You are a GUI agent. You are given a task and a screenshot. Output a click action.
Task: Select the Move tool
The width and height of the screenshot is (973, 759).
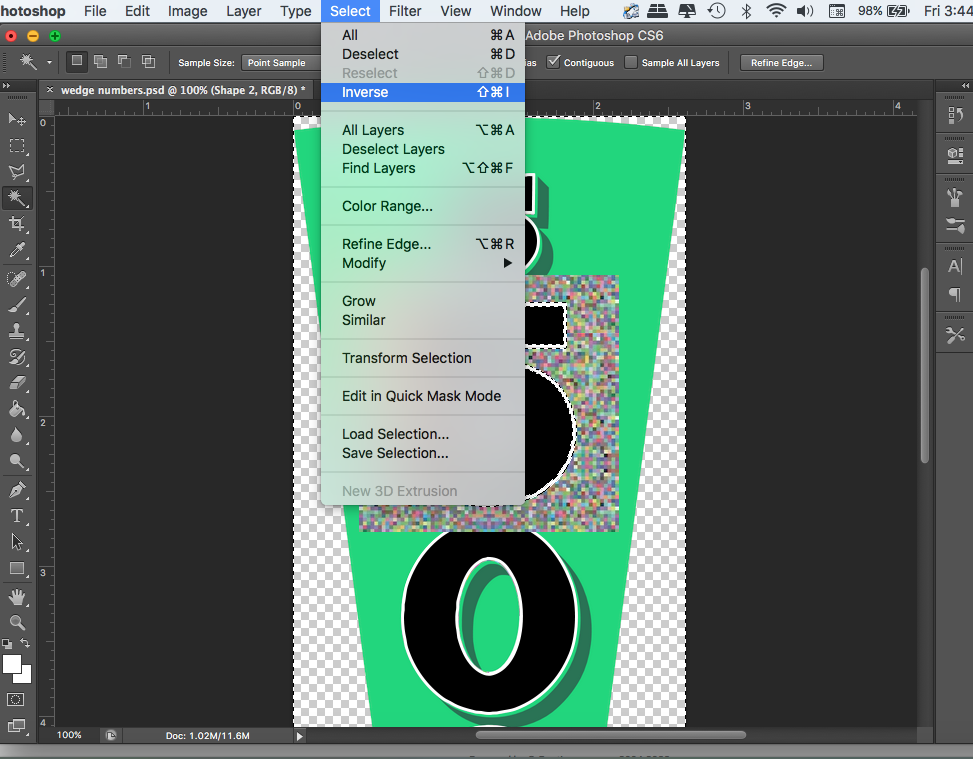17,119
